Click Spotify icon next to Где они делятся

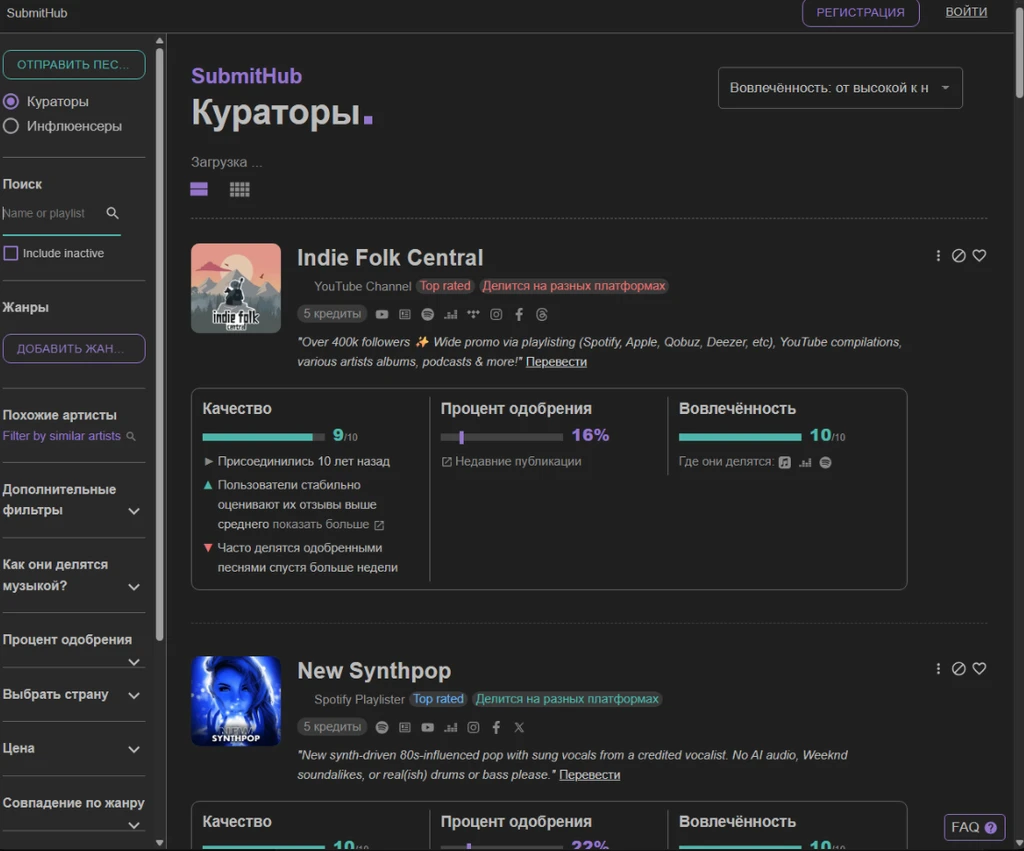[825, 462]
